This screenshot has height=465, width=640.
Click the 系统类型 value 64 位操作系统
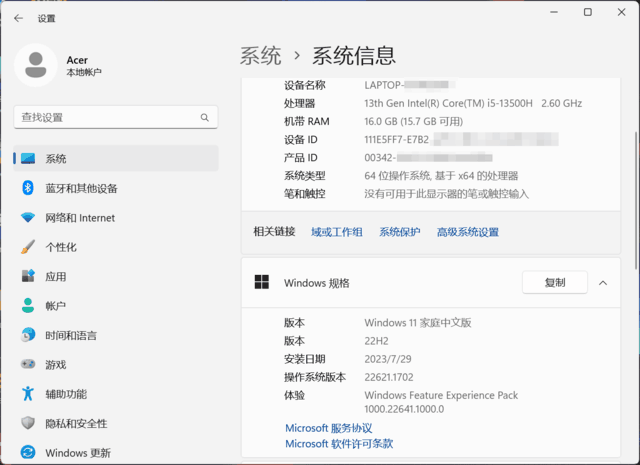(x=441, y=176)
